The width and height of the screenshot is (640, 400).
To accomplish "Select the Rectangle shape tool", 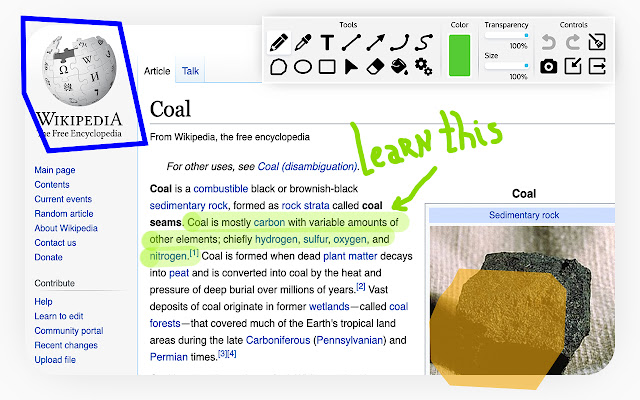I will (x=327, y=67).
